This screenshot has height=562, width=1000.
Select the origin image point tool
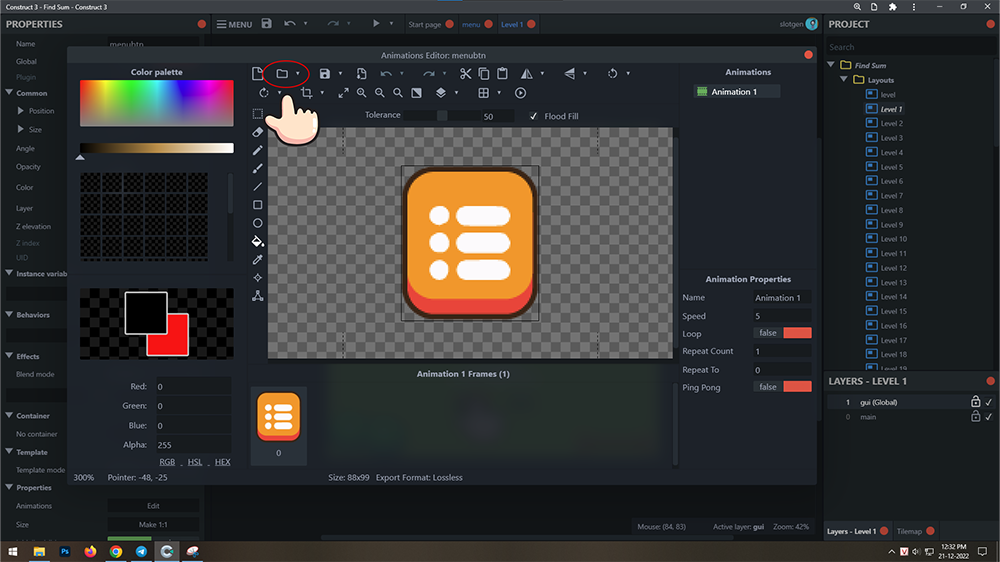pyautogui.click(x=258, y=277)
